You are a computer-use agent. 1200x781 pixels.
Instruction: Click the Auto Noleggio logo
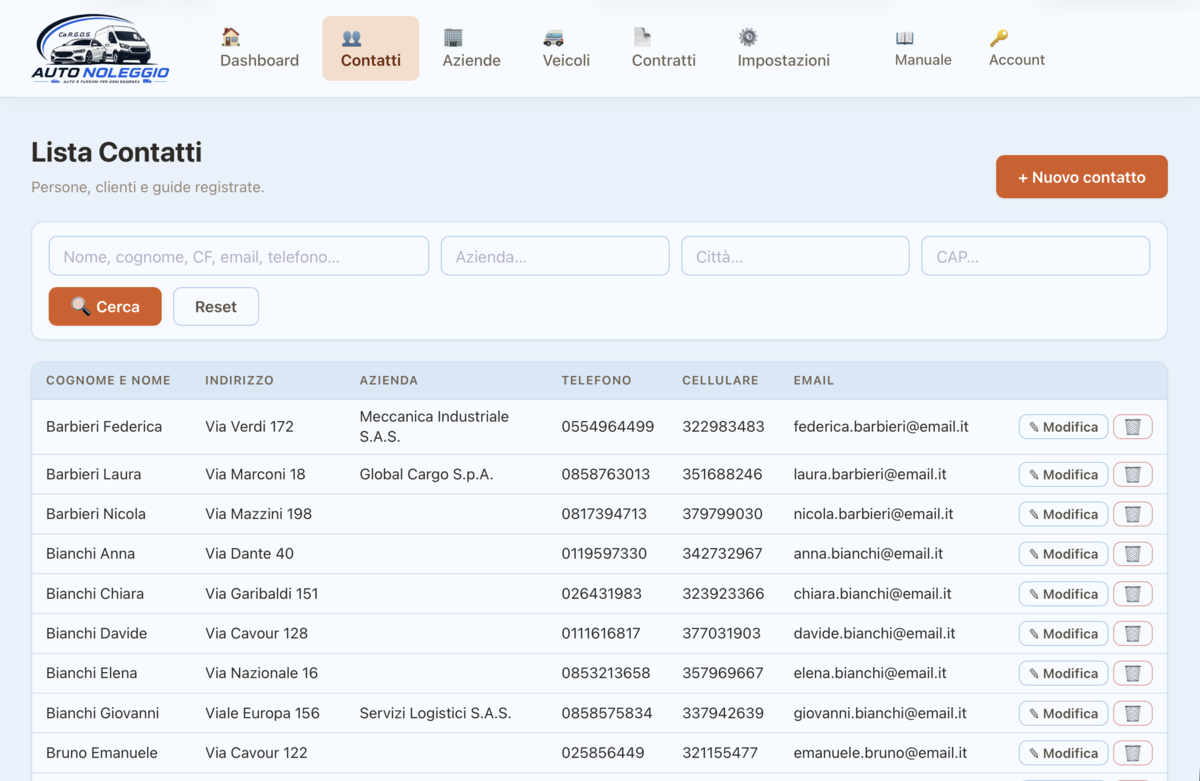(x=100, y=48)
